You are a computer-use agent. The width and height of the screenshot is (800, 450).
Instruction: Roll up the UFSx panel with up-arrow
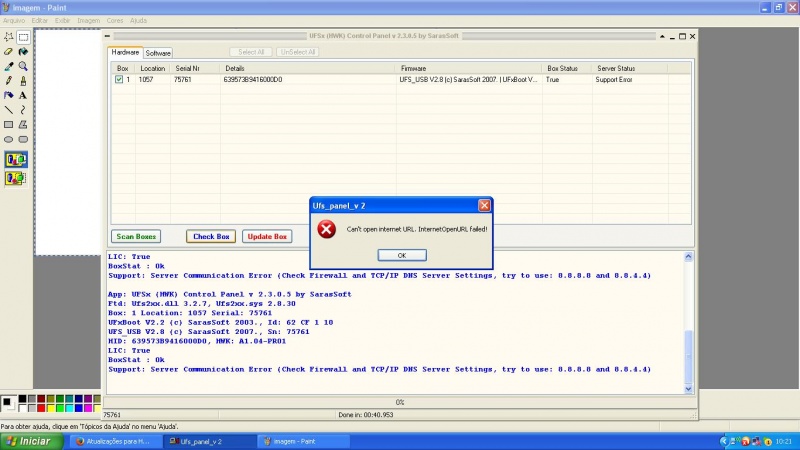[x=662, y=36]
